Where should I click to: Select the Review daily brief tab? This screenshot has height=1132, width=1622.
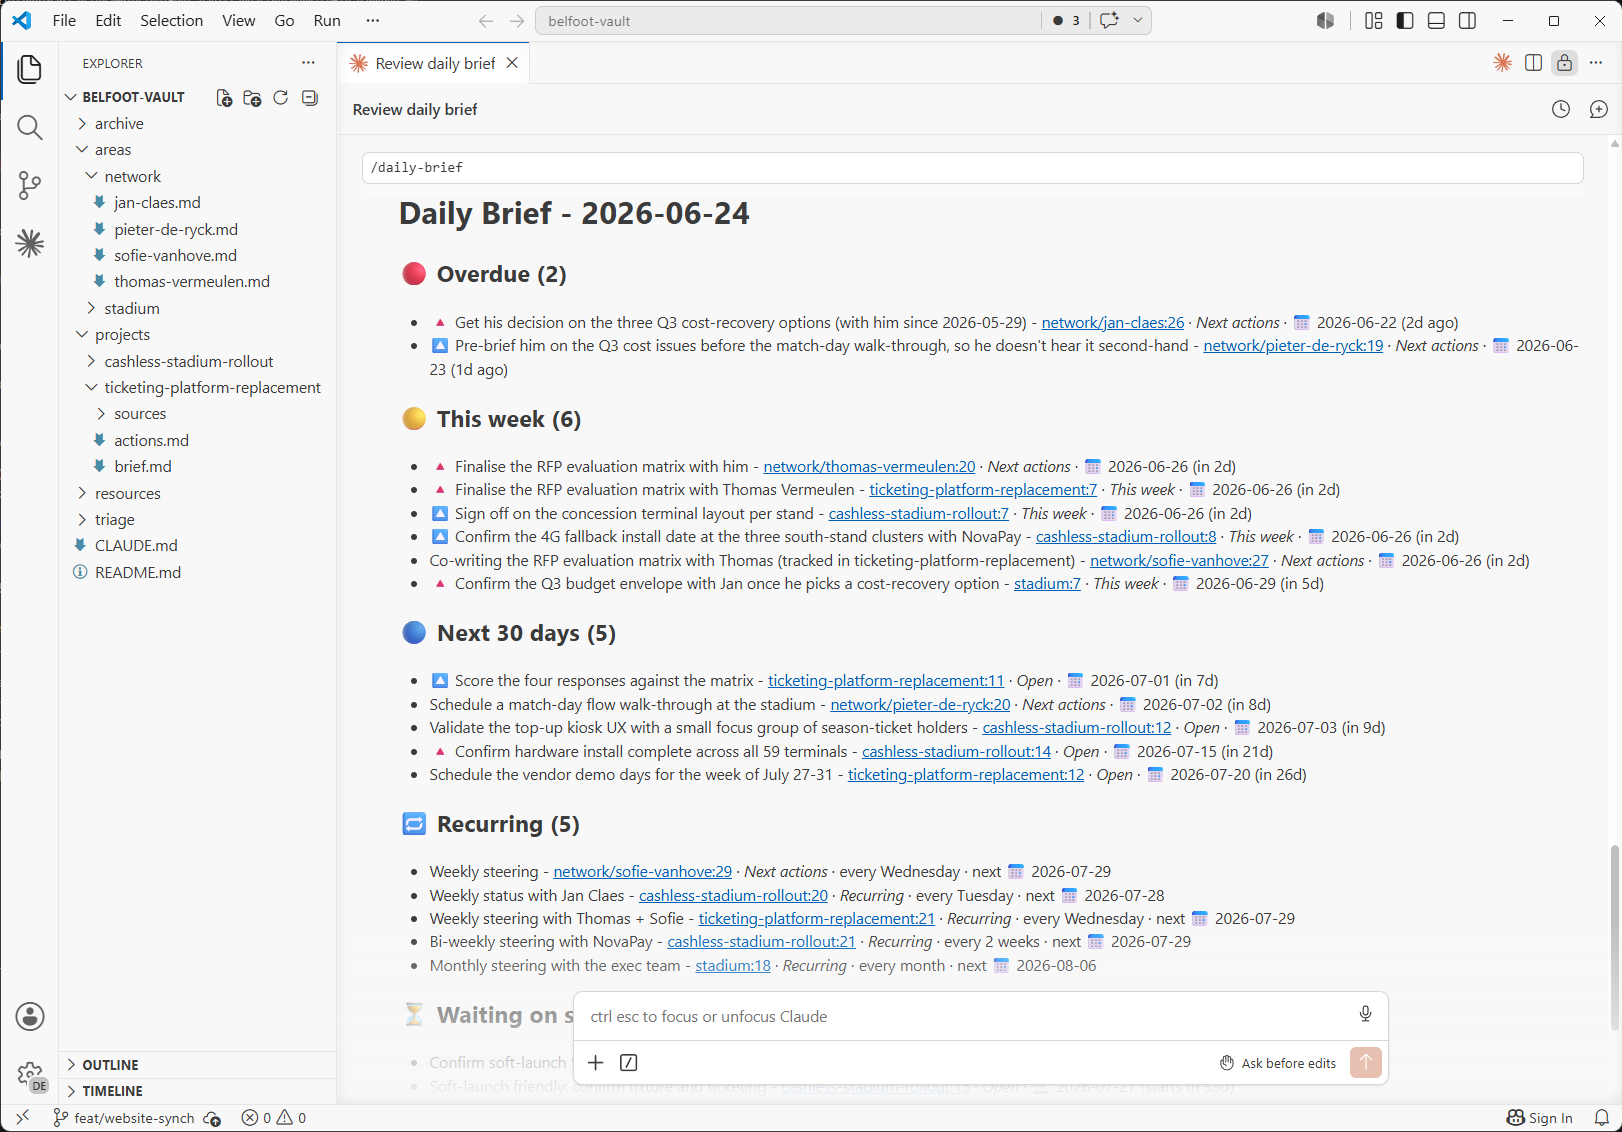click(434, 63)
